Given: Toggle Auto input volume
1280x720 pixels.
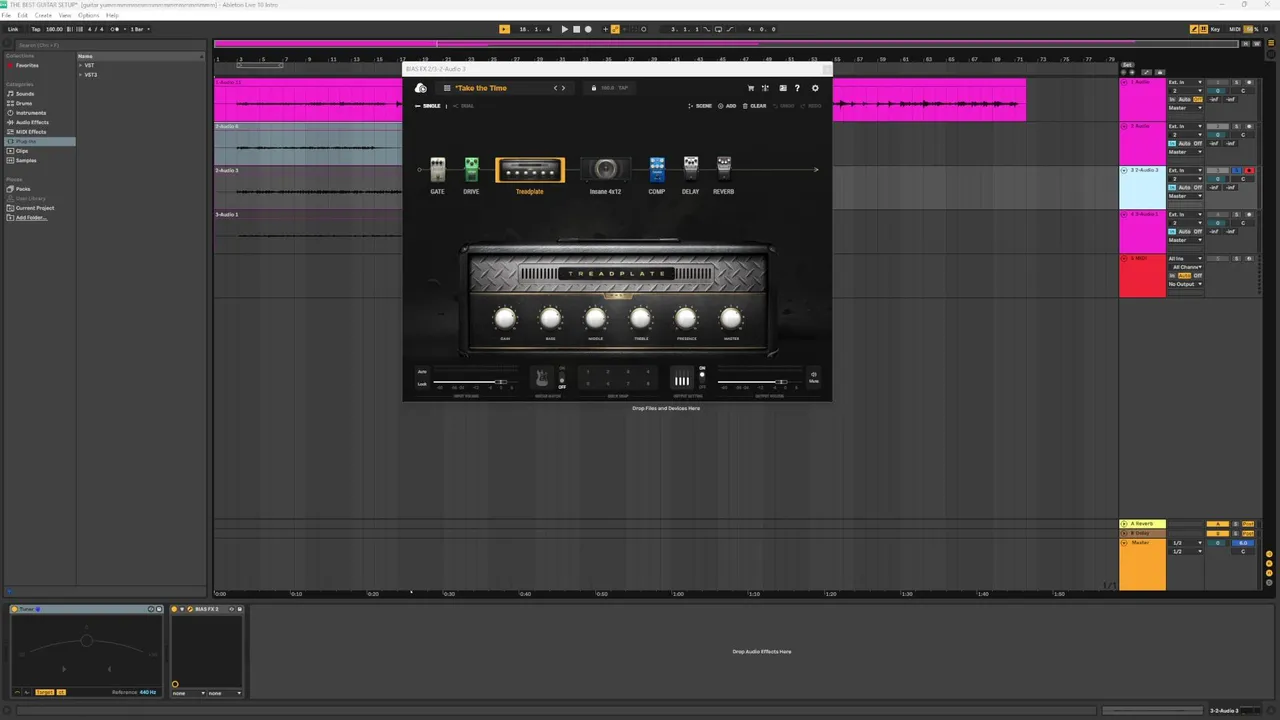Looking at the screenshot, I should [x=422, y=372].
